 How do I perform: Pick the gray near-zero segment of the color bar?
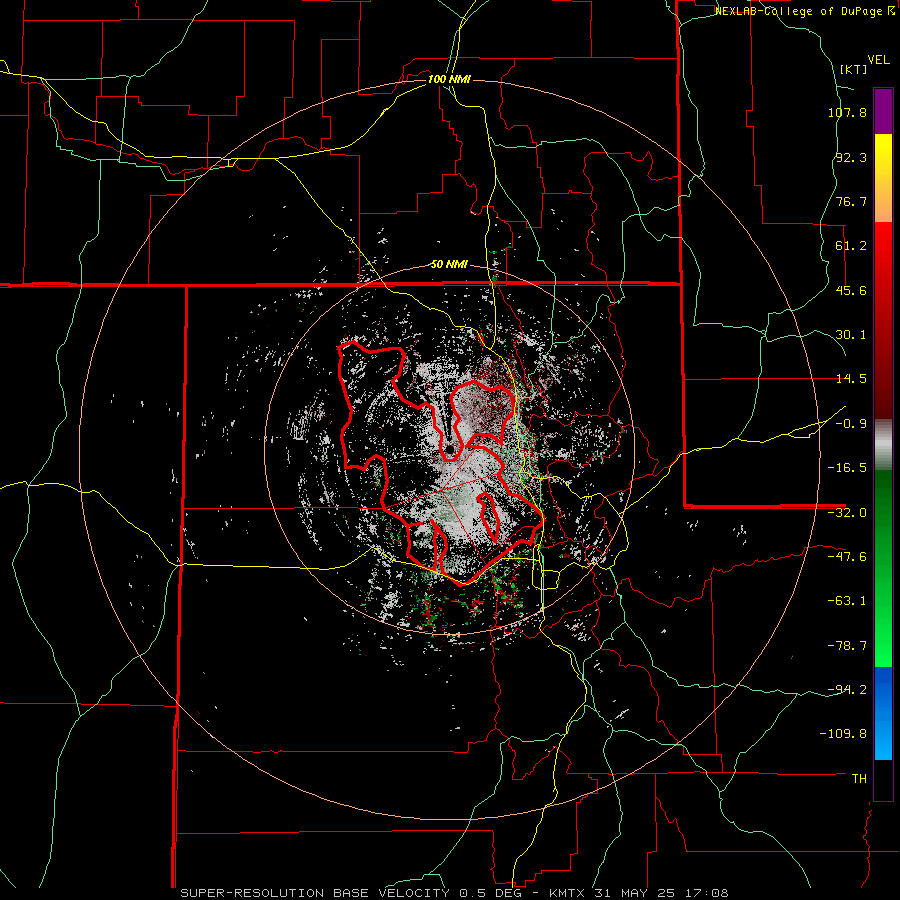[x=883, y=445]
